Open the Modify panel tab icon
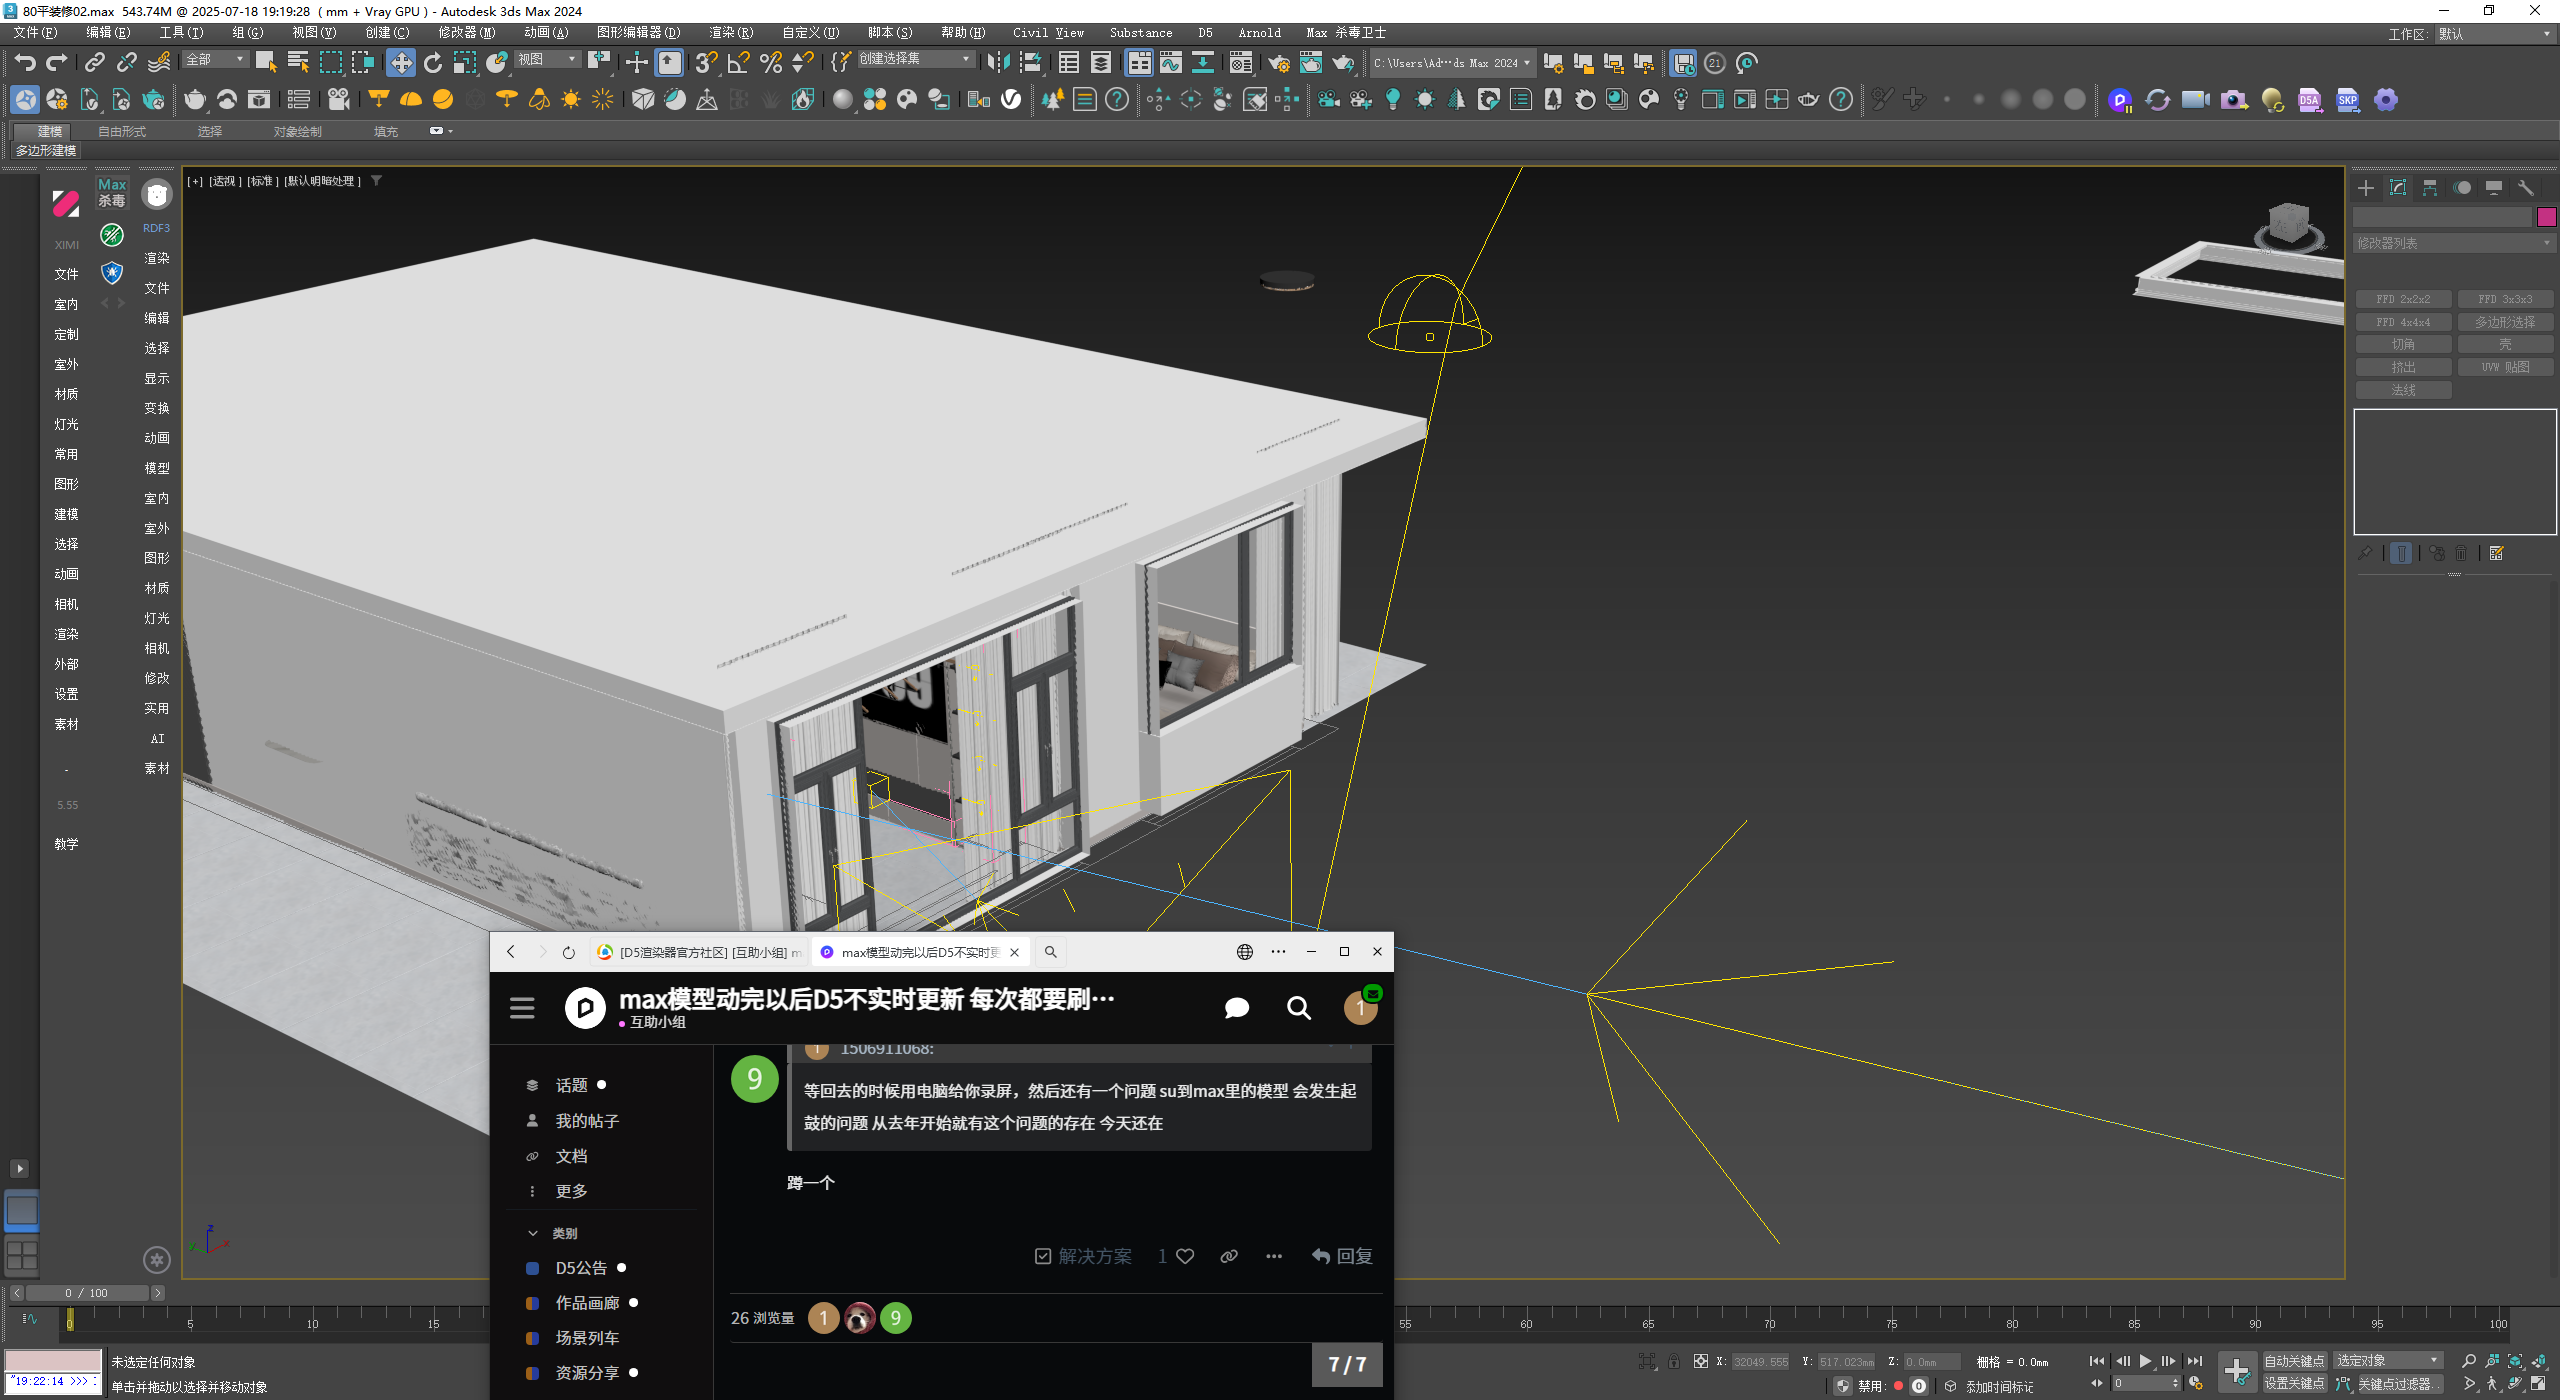The height and width of the screenshot is (1400, 2560). pyautogui.click(x=2398, y=188)
